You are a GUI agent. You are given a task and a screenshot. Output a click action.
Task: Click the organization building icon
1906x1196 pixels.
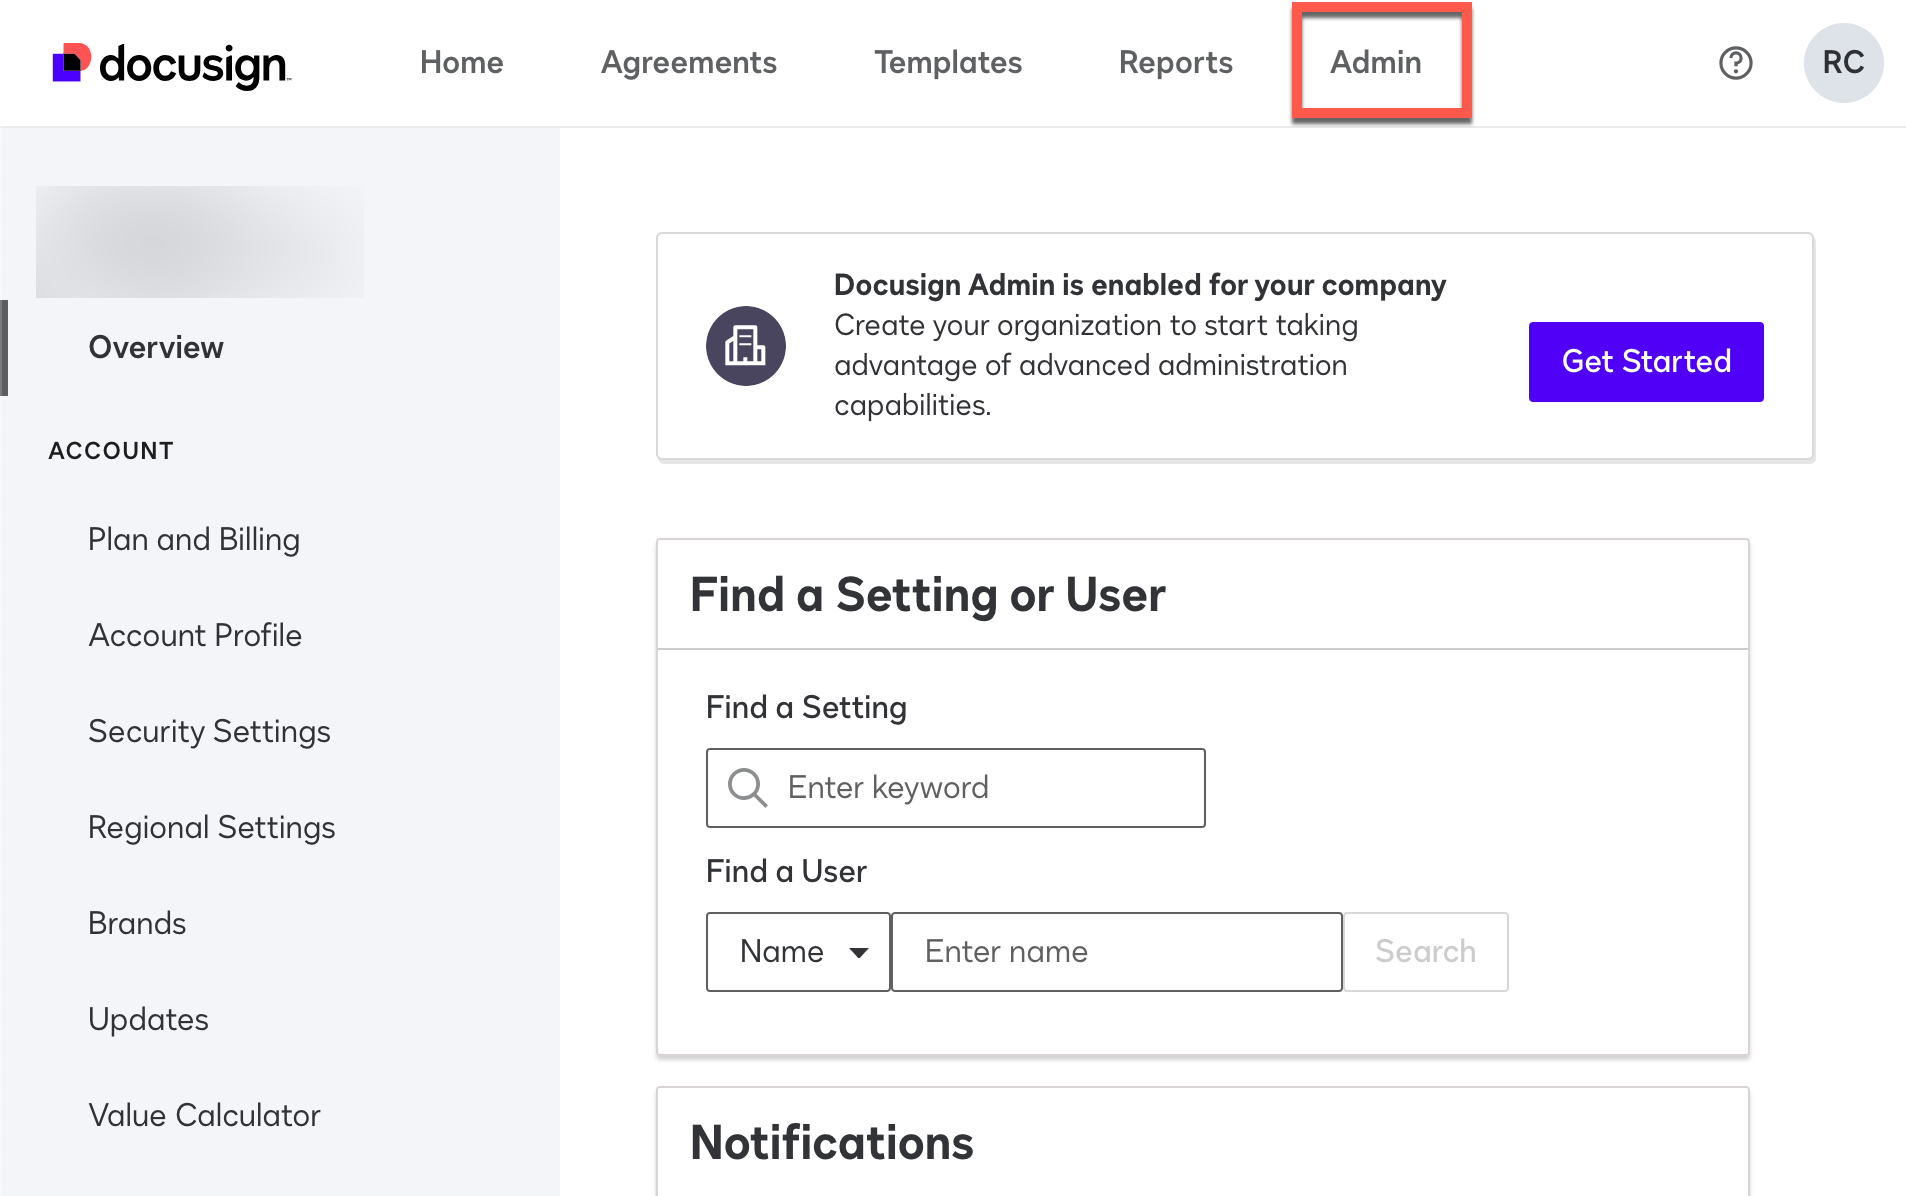click(x=745, y=346)
